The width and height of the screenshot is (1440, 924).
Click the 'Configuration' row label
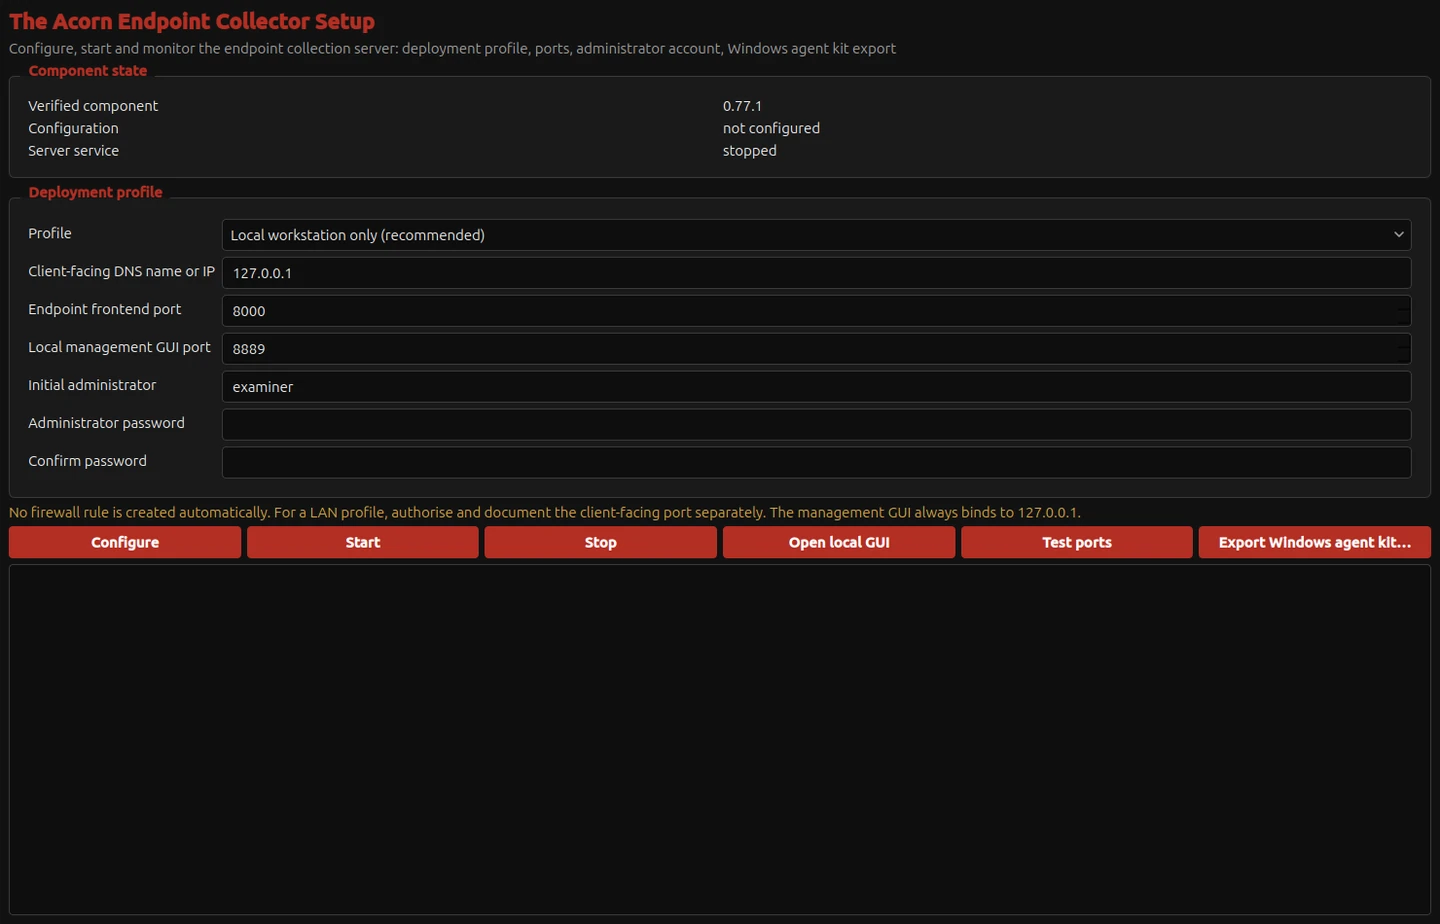point(73,128)
